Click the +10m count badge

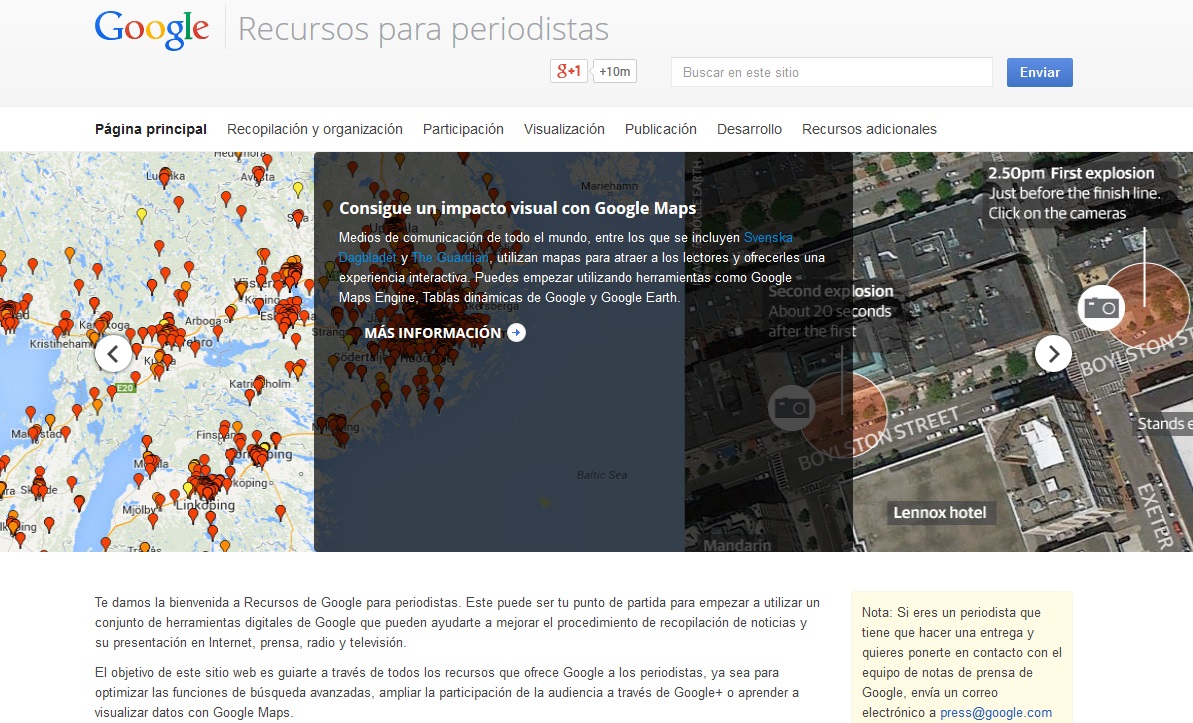click(615, 72)
